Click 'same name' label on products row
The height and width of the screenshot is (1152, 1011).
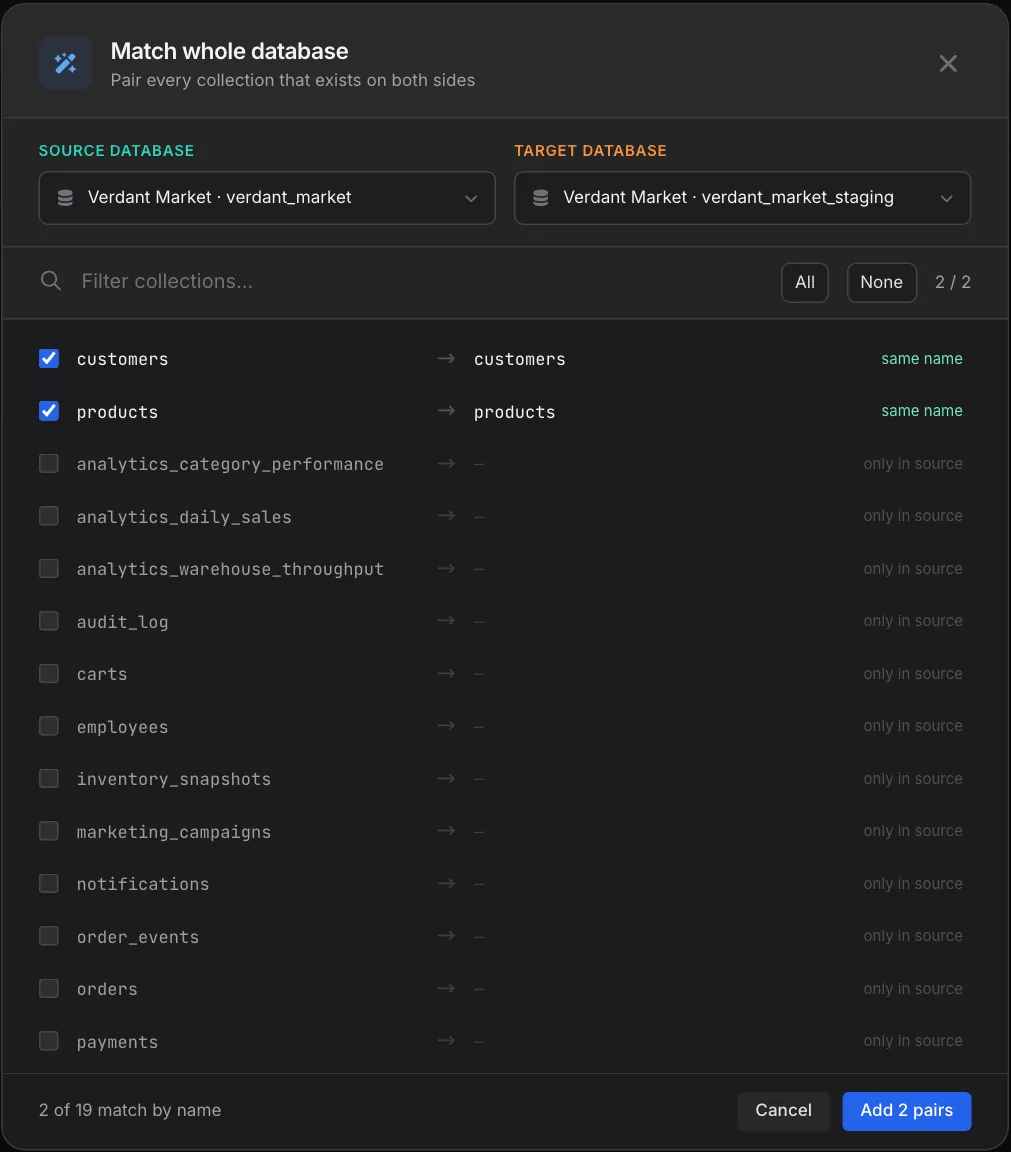pyautogui.click(x=921, y=411)
